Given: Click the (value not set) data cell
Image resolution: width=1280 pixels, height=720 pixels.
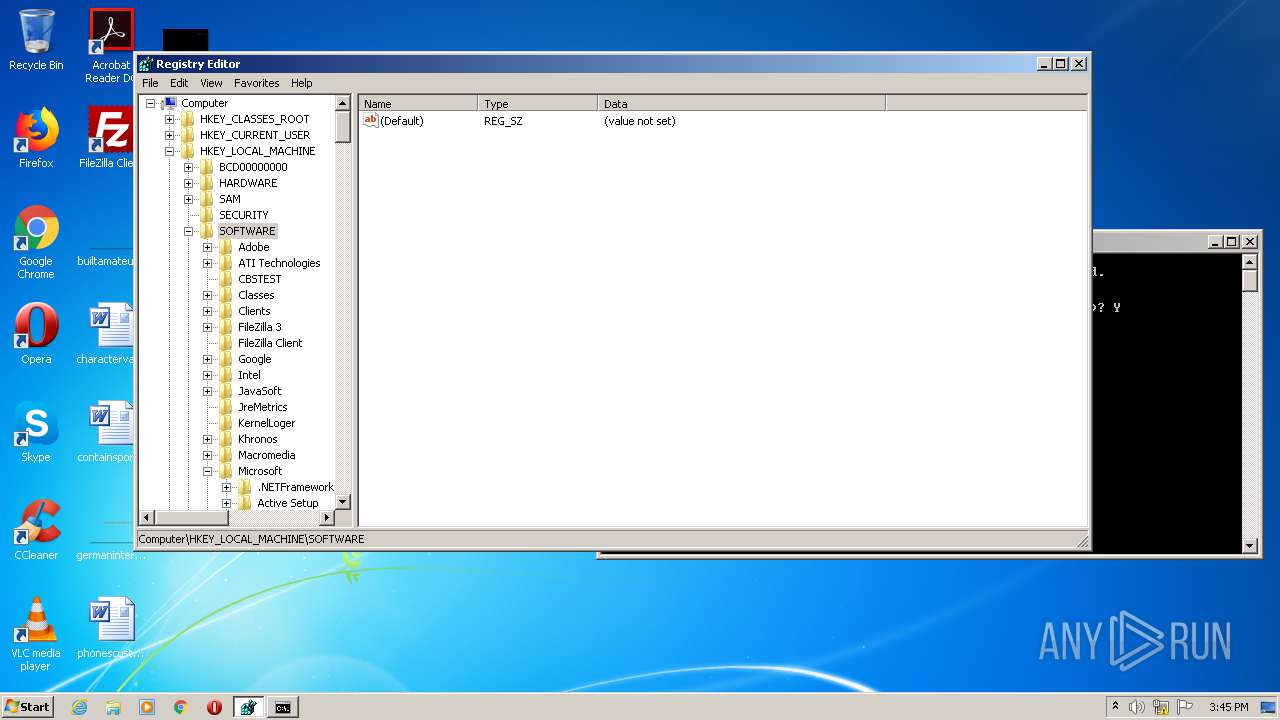Looking at the screenshot, I should [x=639, y=120].
